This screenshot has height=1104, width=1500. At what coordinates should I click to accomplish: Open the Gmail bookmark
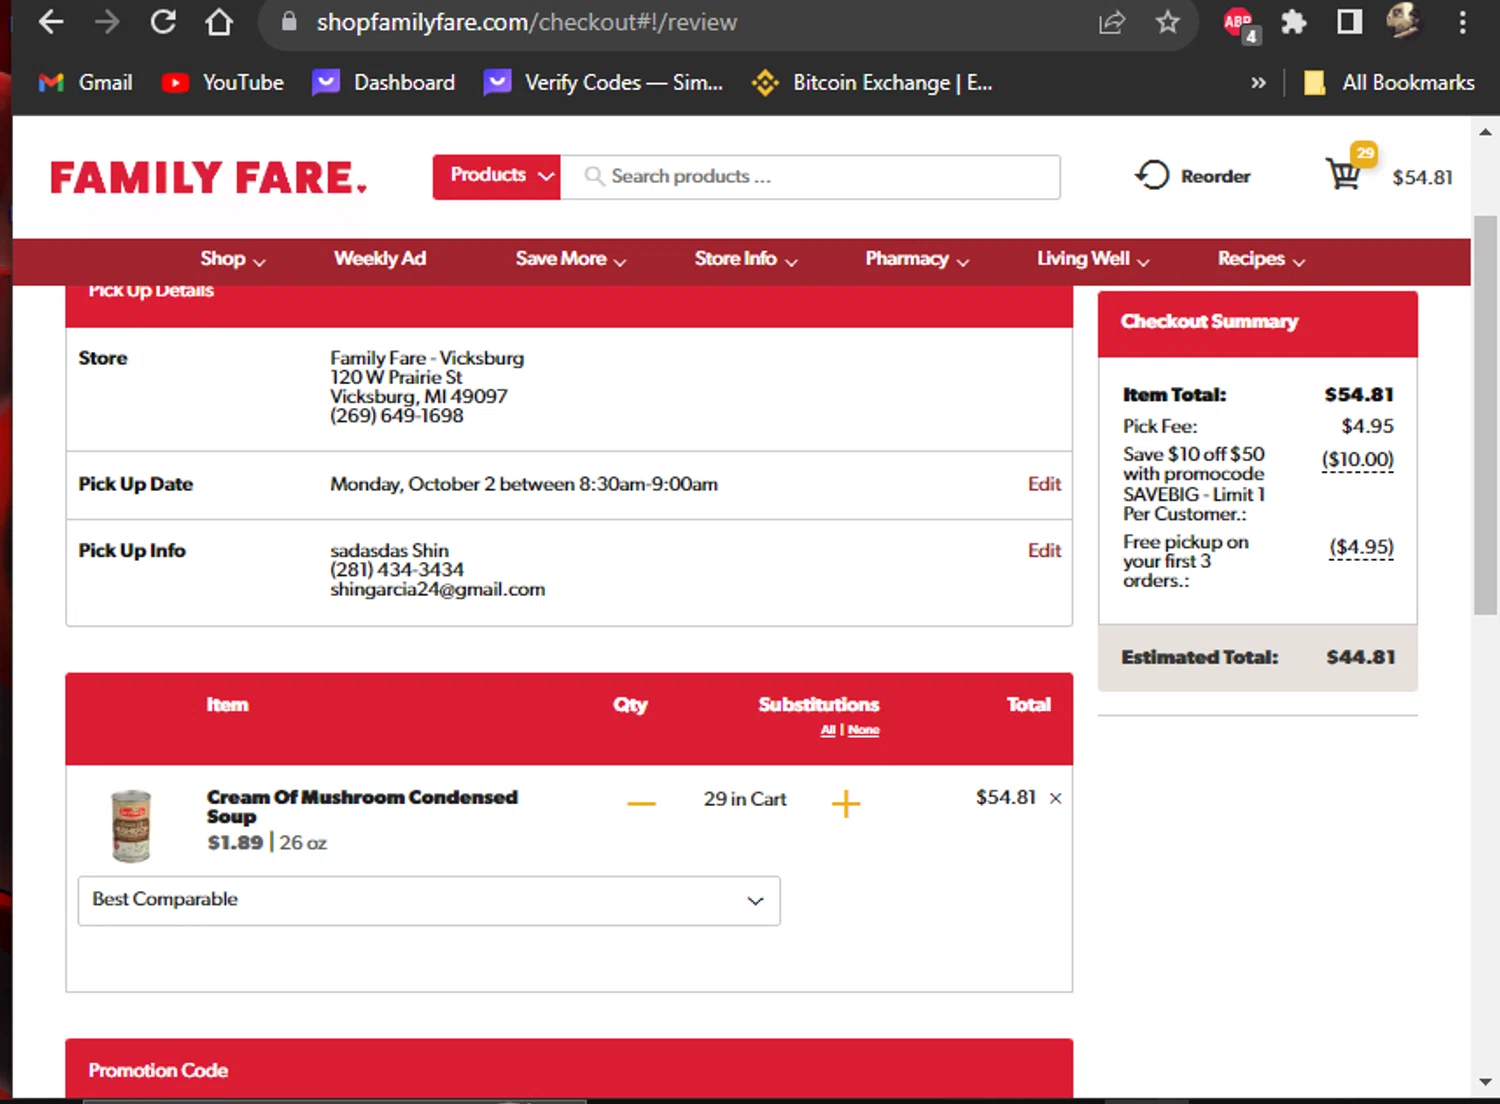(85, 83)
